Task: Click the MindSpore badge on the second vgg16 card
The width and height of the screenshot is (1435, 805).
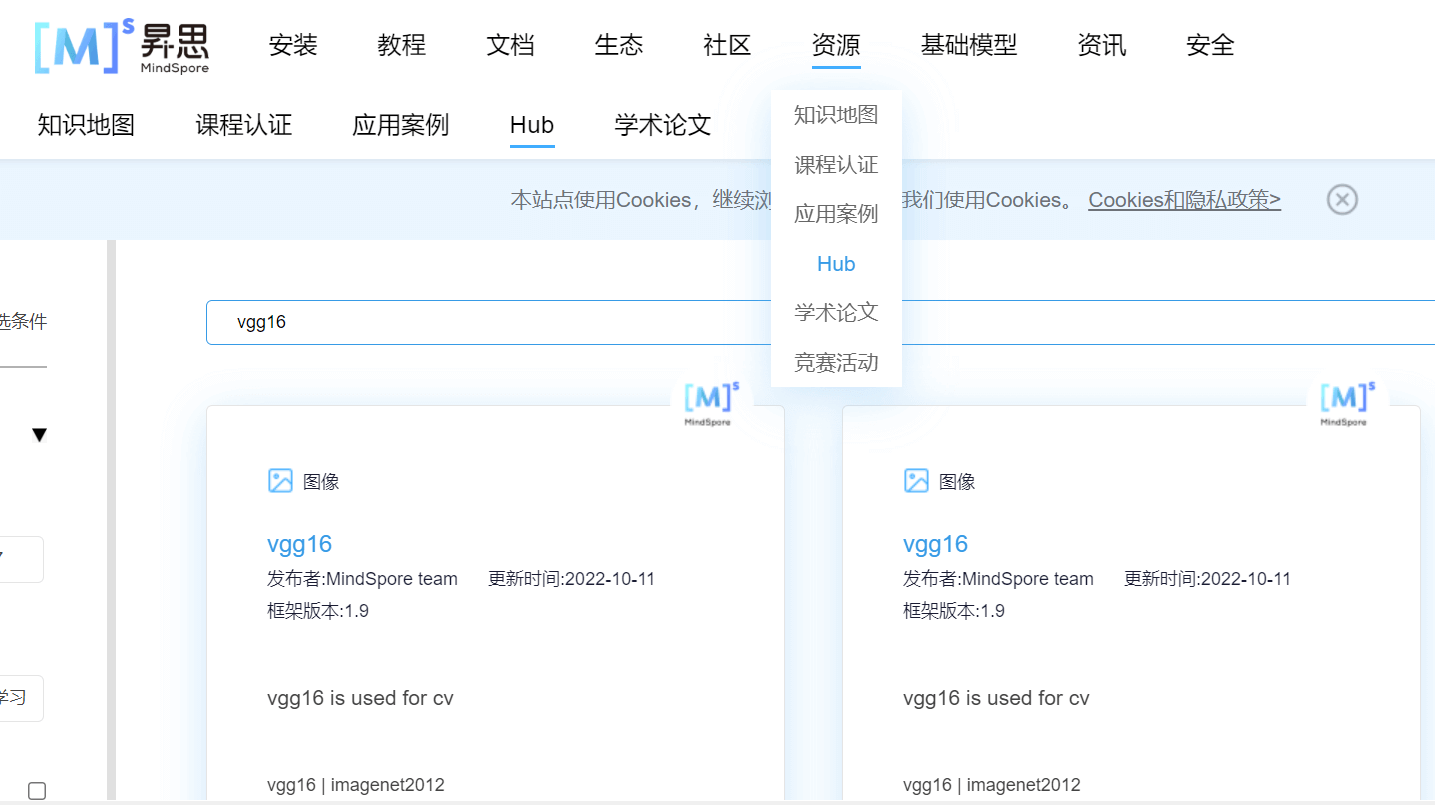Action: 1347,403
